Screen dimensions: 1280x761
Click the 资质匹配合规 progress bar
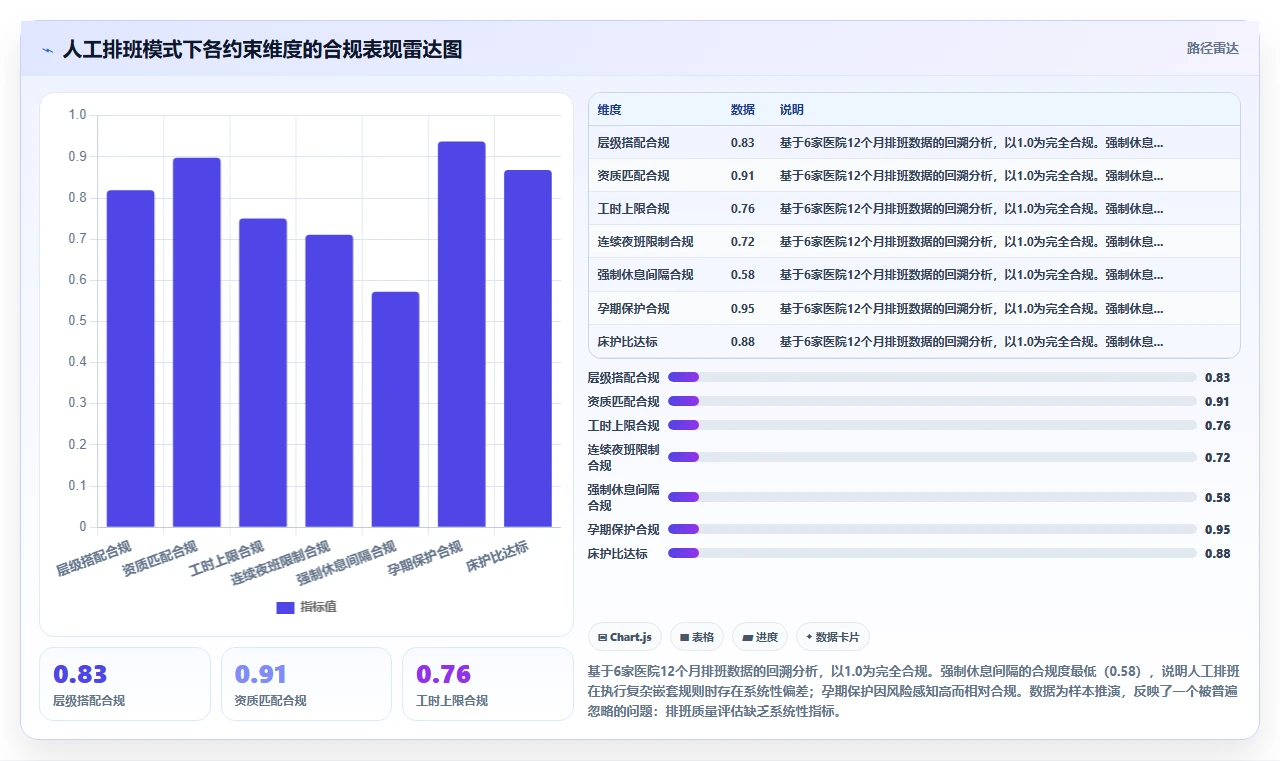click(932, 401)
